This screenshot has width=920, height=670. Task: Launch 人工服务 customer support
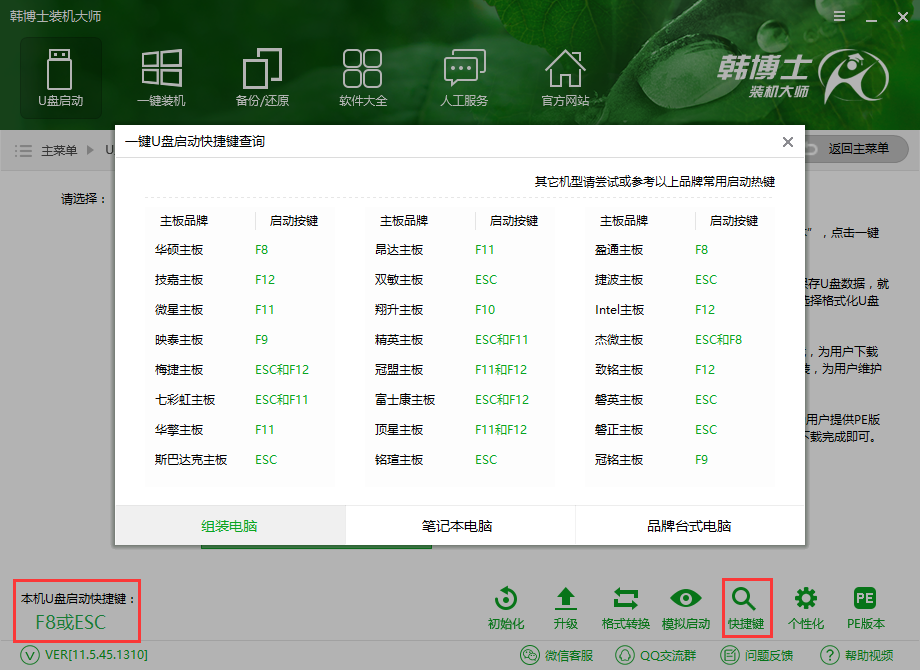click(464, 75)
